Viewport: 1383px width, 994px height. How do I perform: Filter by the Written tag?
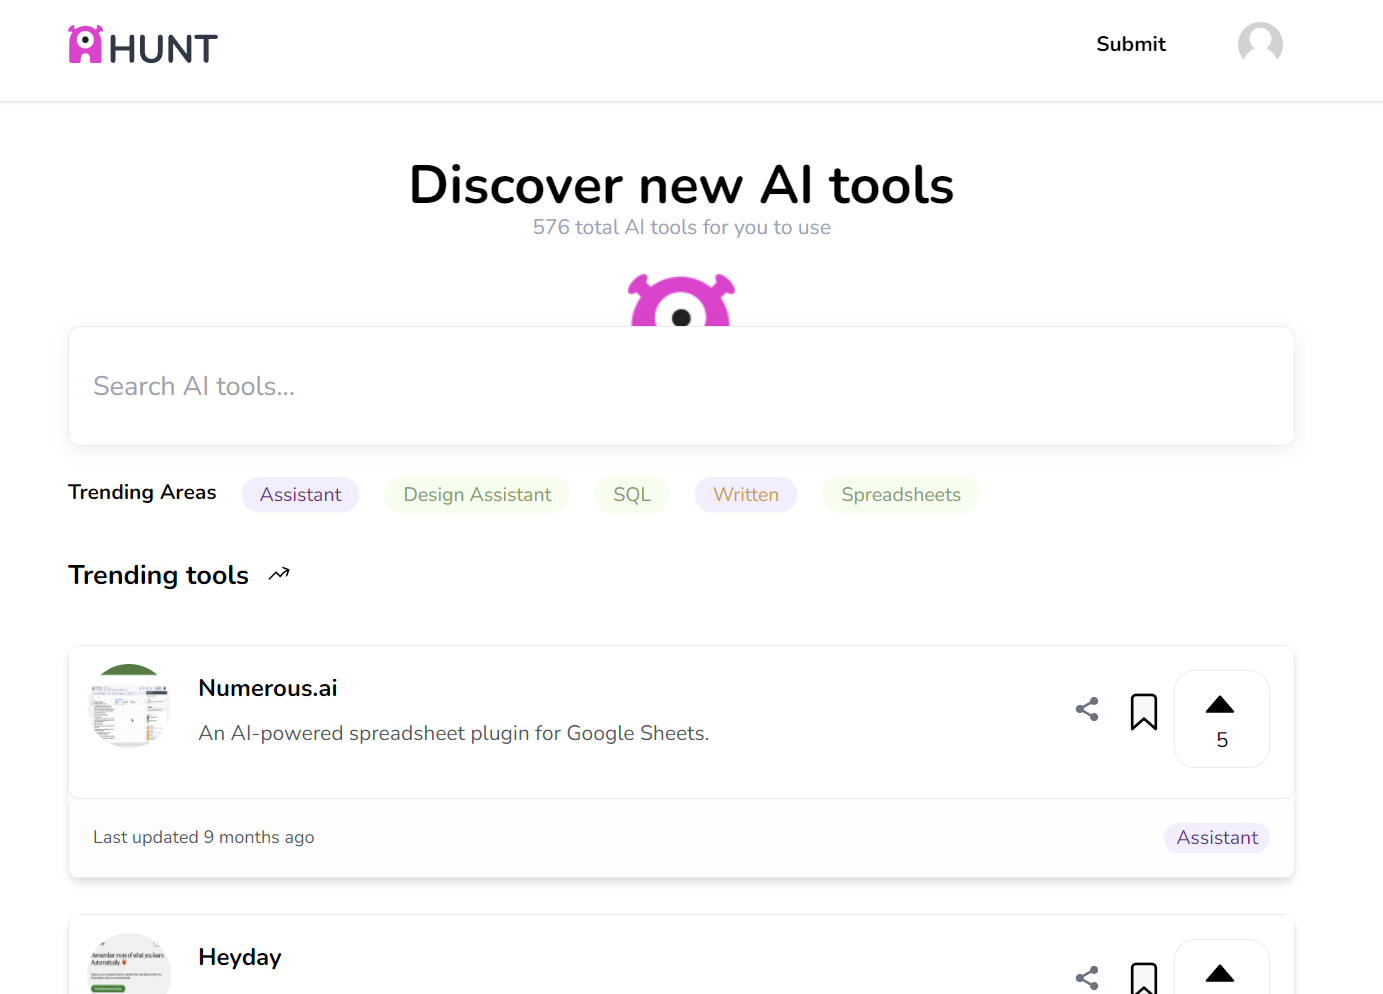(x=746, y=494)
